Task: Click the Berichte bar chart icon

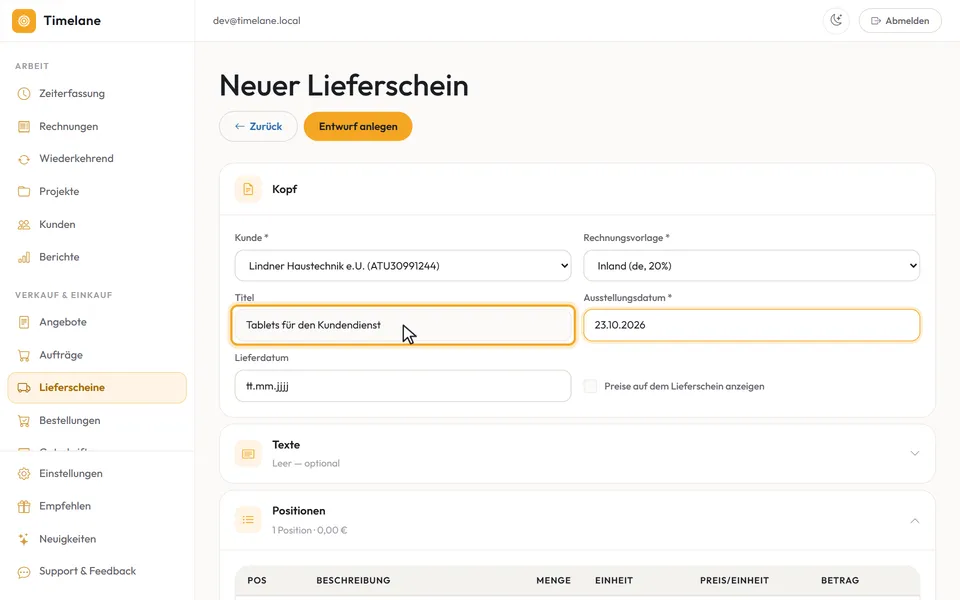Action: [24, 257]
